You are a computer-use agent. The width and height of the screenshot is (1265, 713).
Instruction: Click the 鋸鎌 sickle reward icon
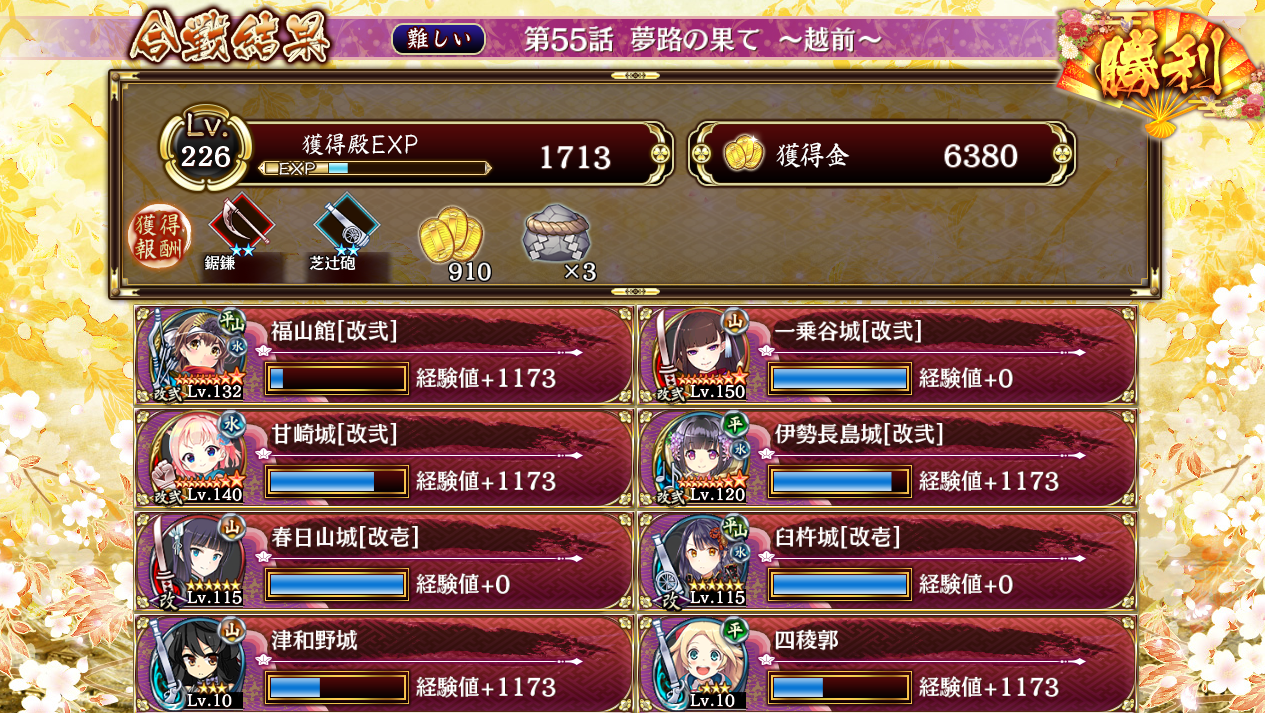[x=240, y=225]
